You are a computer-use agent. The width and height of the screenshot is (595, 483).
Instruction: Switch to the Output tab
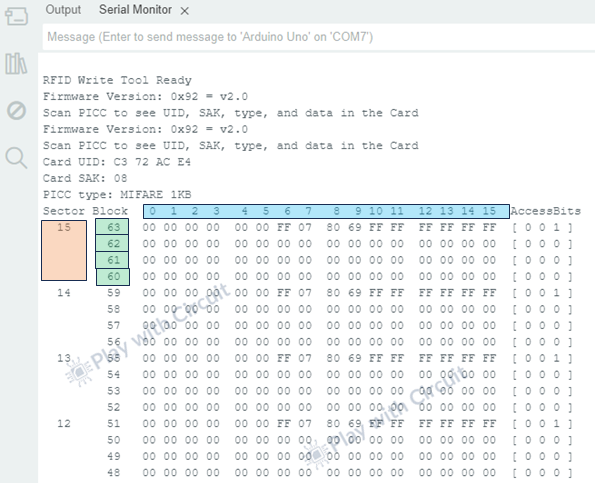click(63, 9)
